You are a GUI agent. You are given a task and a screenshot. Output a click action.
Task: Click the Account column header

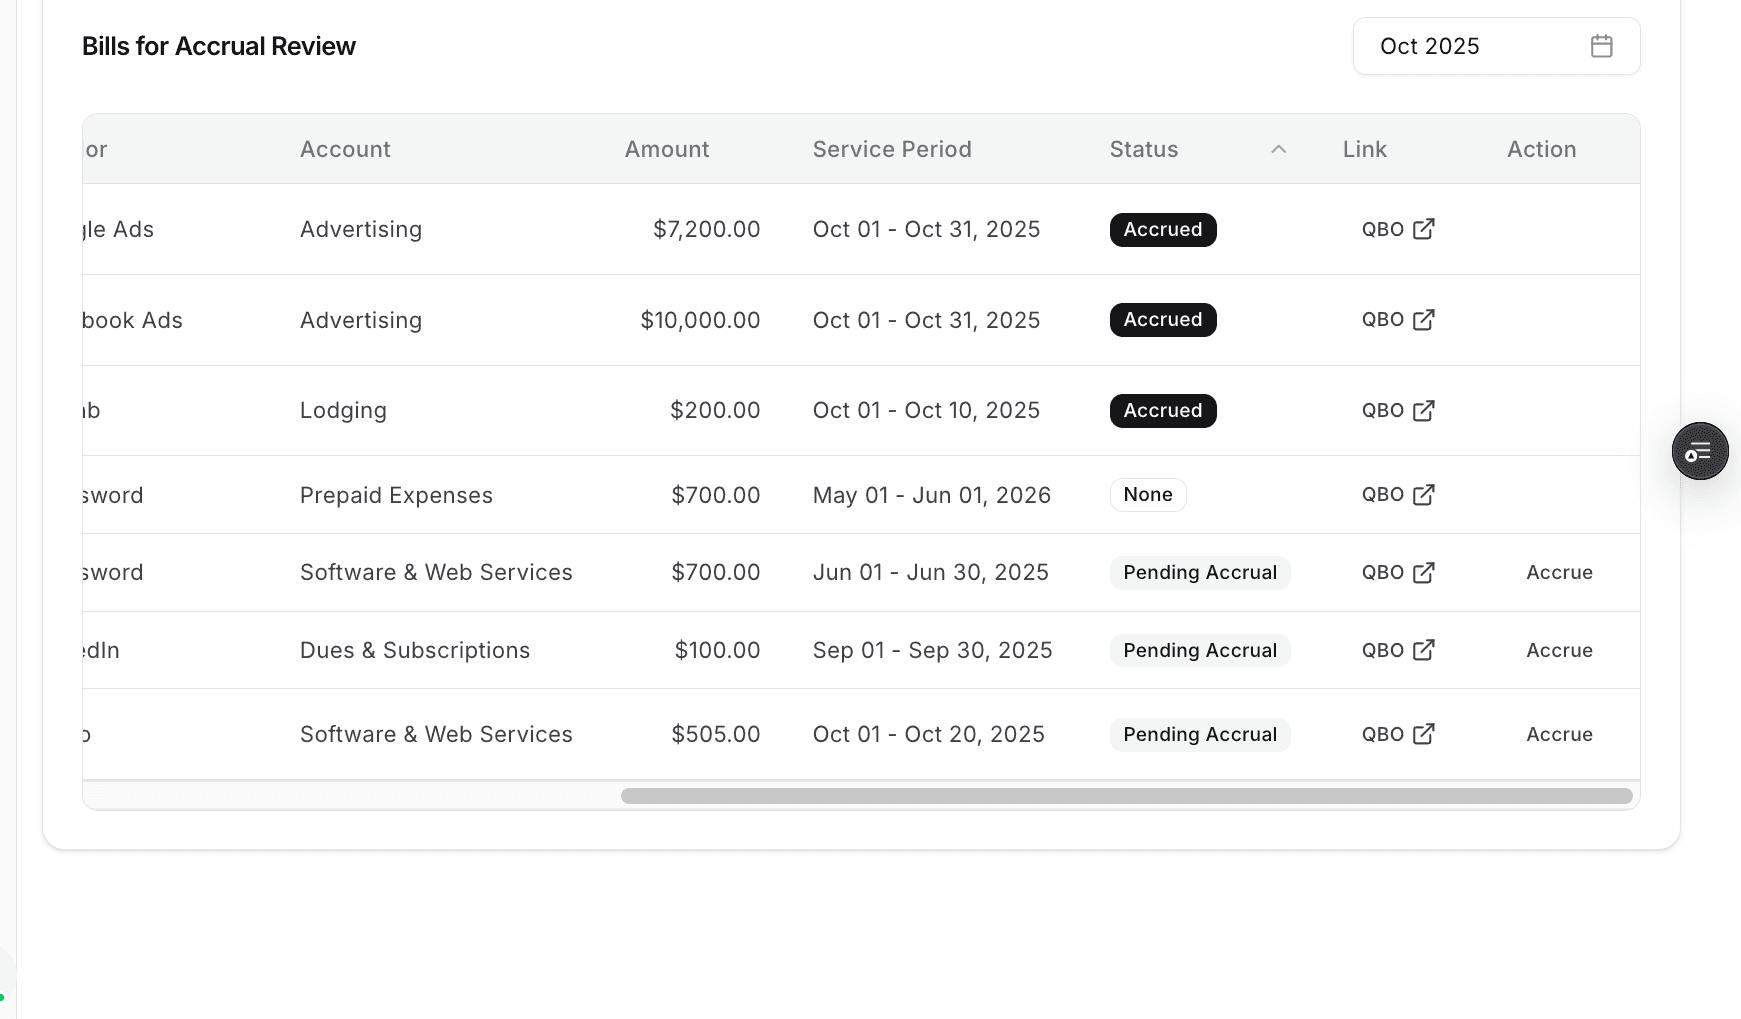point(345,148)
